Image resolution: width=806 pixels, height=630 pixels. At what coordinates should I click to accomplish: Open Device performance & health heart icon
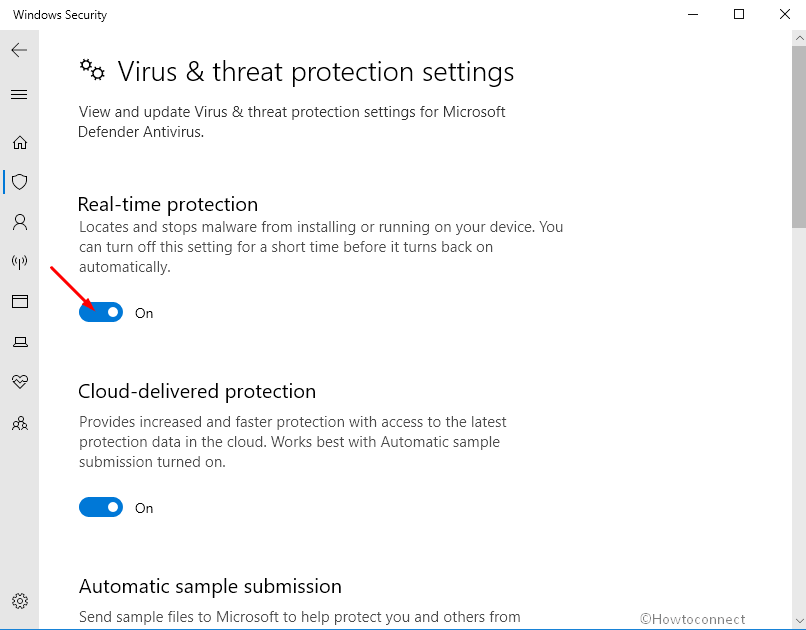click(20, 381)
